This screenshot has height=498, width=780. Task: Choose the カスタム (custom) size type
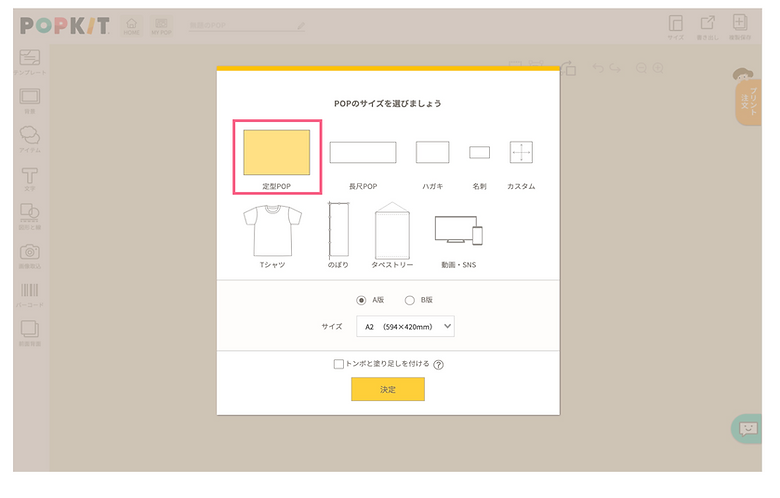[x=521, y=166]
